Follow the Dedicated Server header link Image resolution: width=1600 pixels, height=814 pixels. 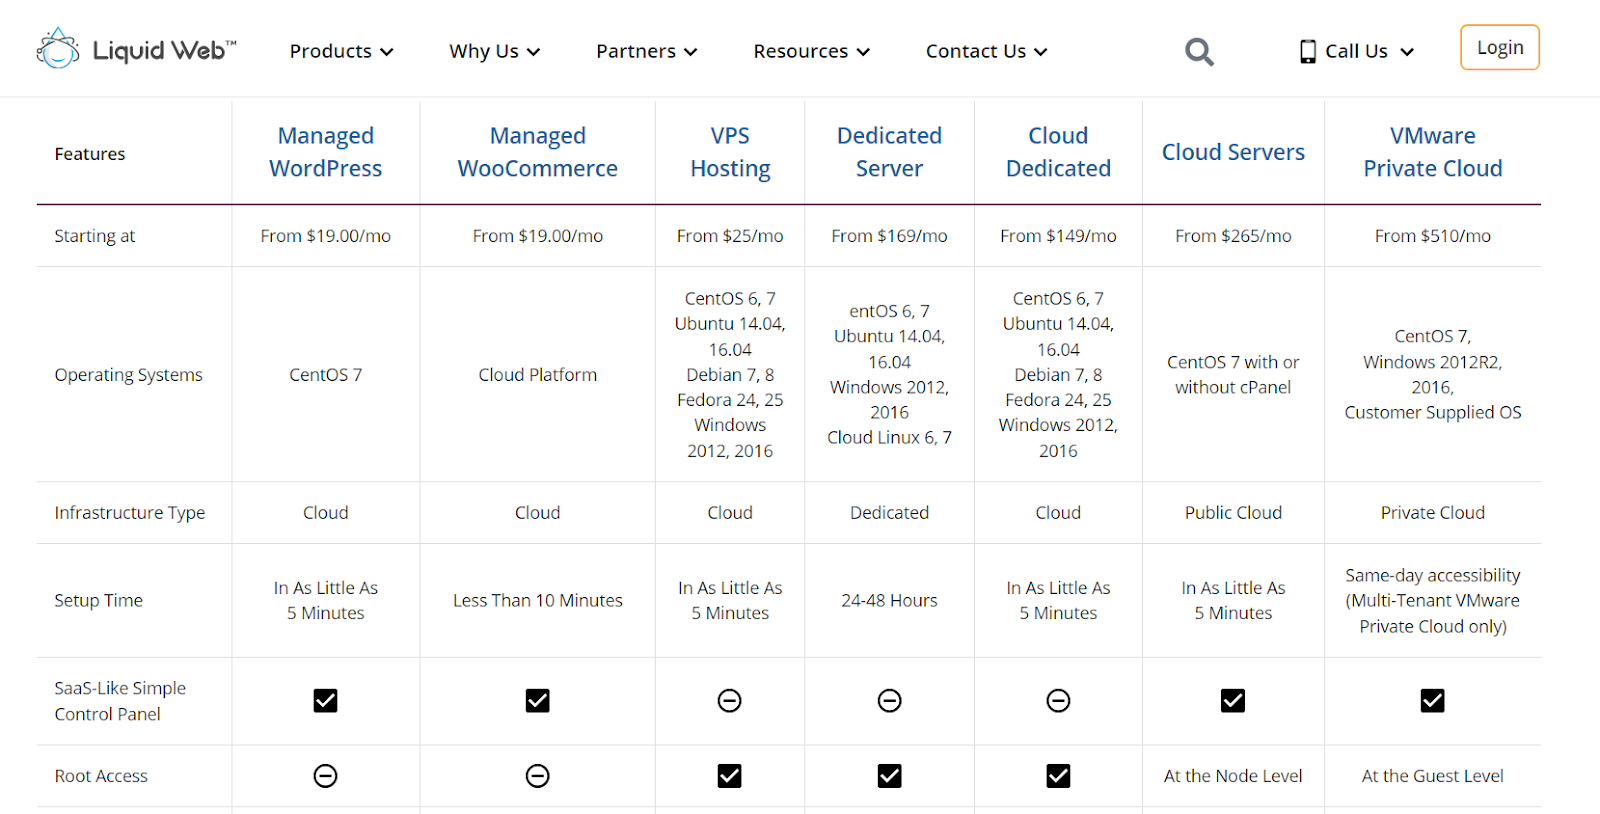click(889, 152)
